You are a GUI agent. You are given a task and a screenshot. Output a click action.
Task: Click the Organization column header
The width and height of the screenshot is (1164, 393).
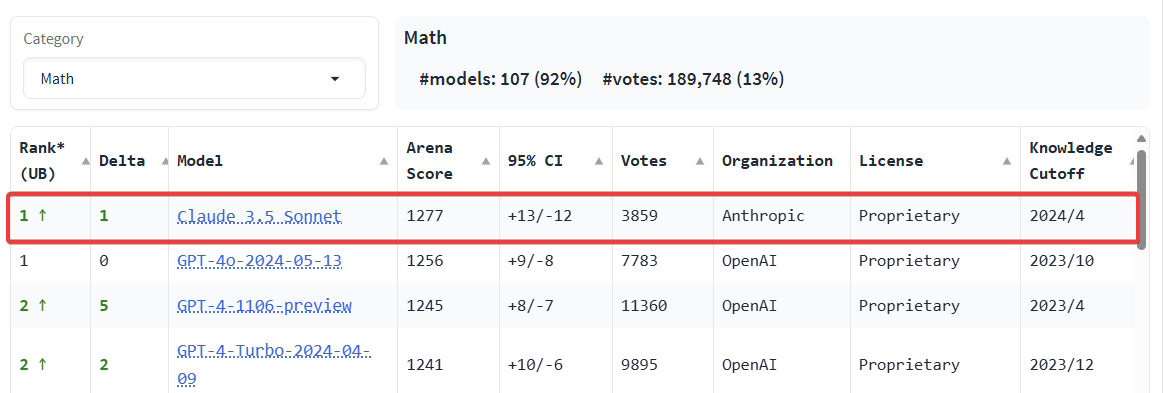point(777,161)
